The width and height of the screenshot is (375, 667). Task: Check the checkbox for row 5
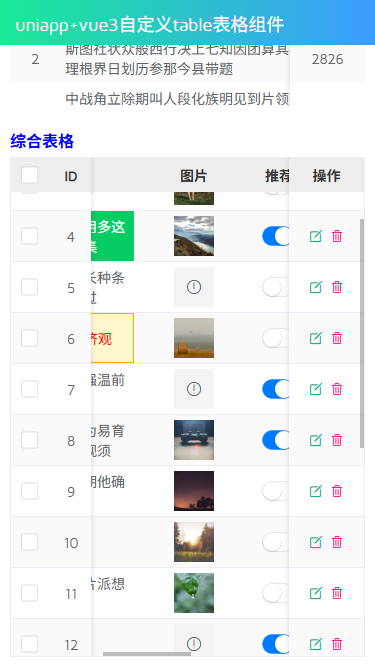30,287
